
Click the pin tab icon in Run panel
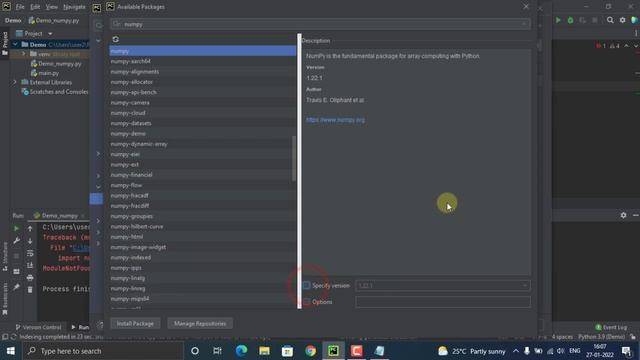tap(16, 287)
